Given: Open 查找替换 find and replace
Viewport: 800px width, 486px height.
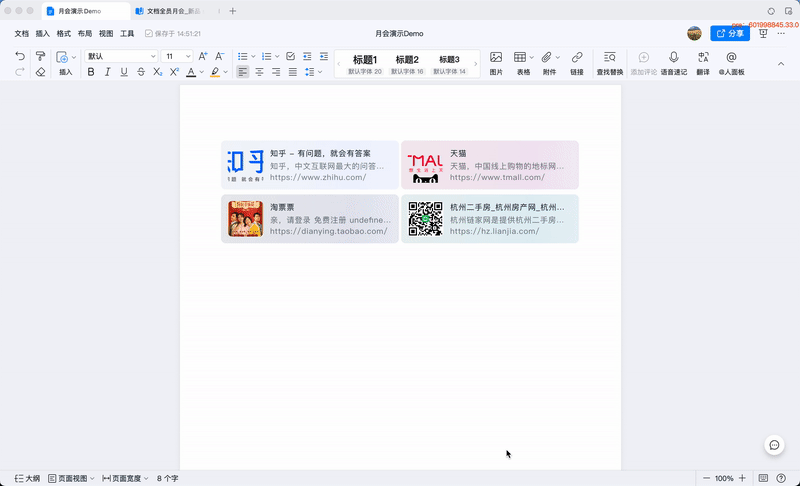Looking at the screenshot, I should [x=610, y=63].
